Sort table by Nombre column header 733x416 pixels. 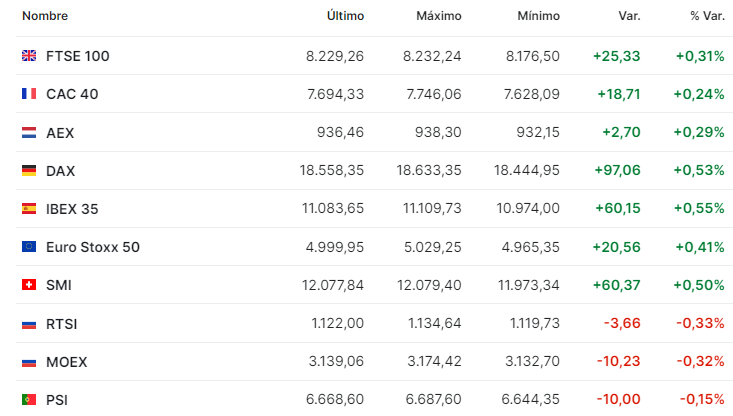click(45, 16)
